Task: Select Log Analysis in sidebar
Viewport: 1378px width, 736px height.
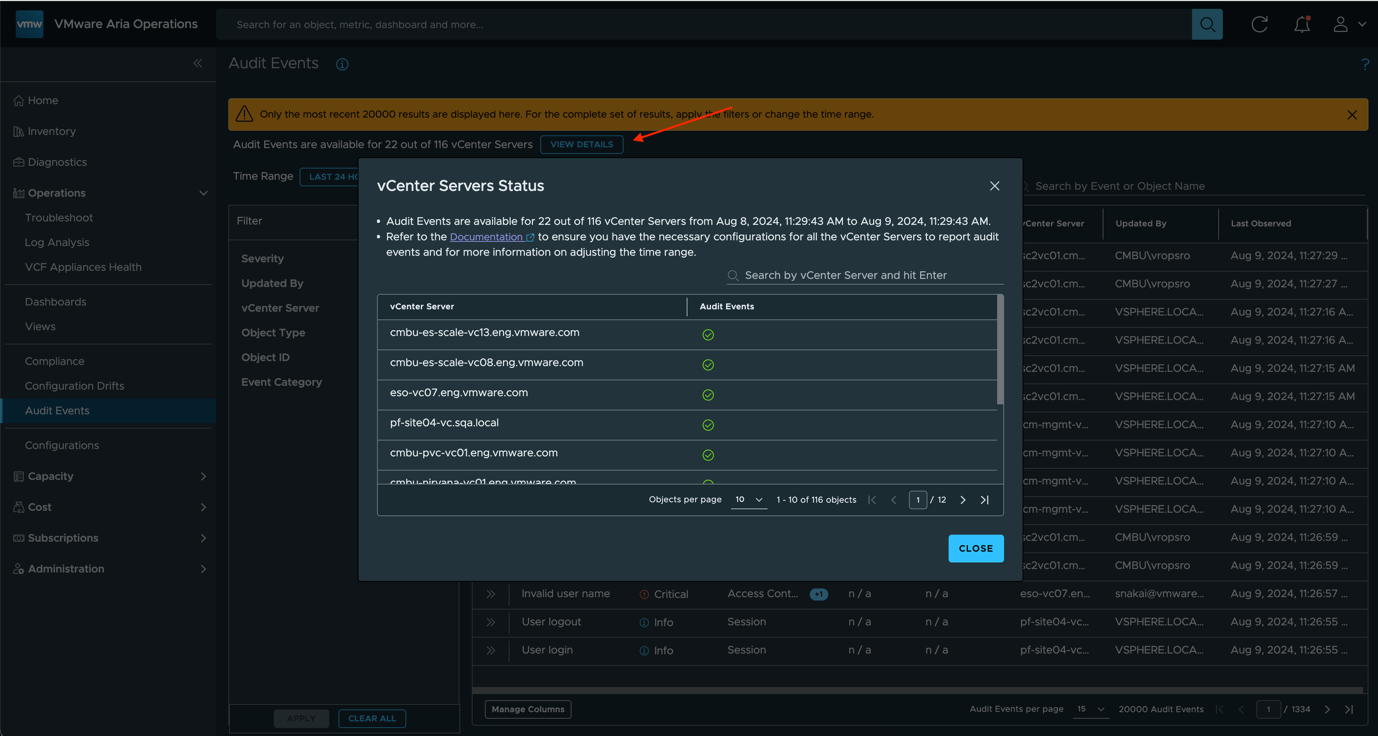Action: pos(57,243)
